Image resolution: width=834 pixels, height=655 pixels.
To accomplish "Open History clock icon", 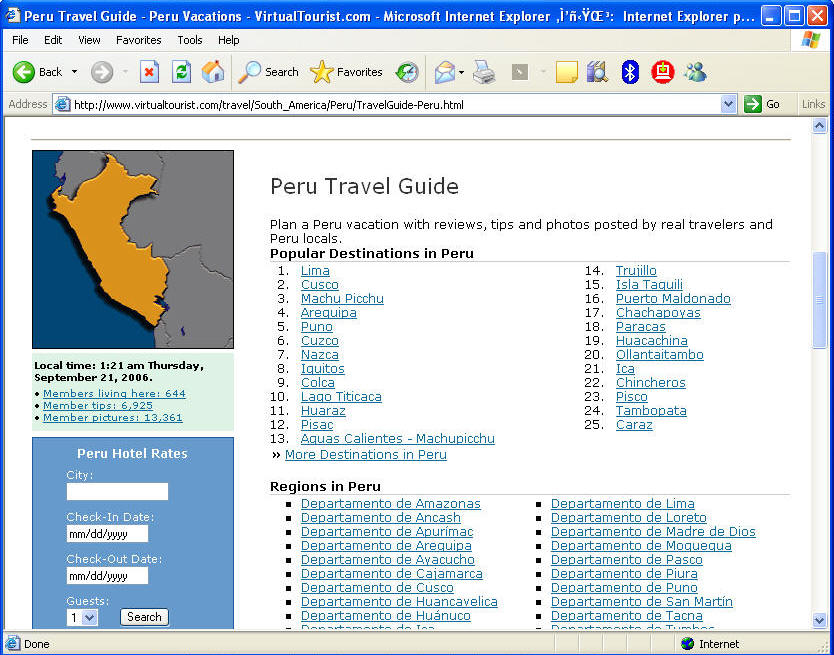I will (407, 72).
